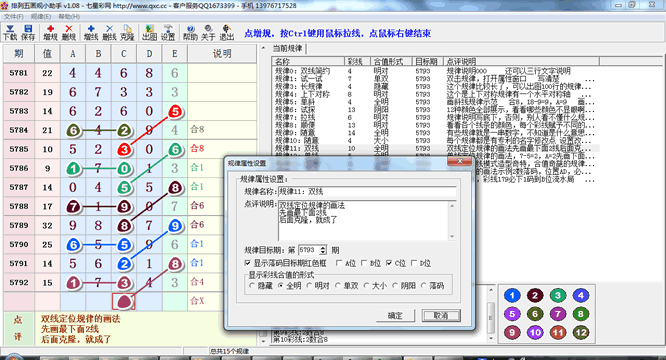This screenshot has width=666, height=360.
Task: Click the 名称 column header in rule list
Action: [x=308, y=62]
